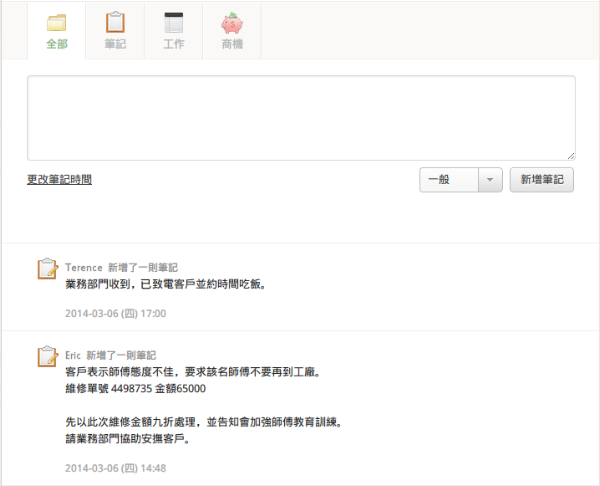Click the note text 業務部門收到，已致電客戶並約時間吃飯。
This screenshot has height=486, width=600.
pyautogui.click(x=166, y=284)
